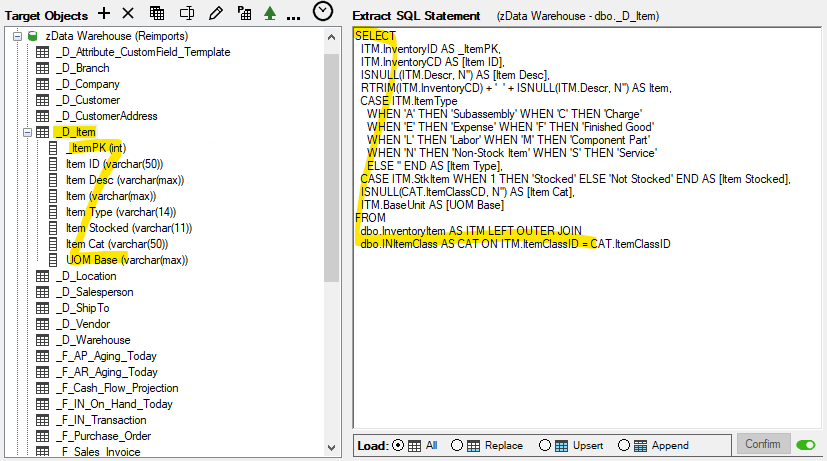Viewport: 827px width, 461px height.
Task: Select the Replace load option
Action: (457, 445)
